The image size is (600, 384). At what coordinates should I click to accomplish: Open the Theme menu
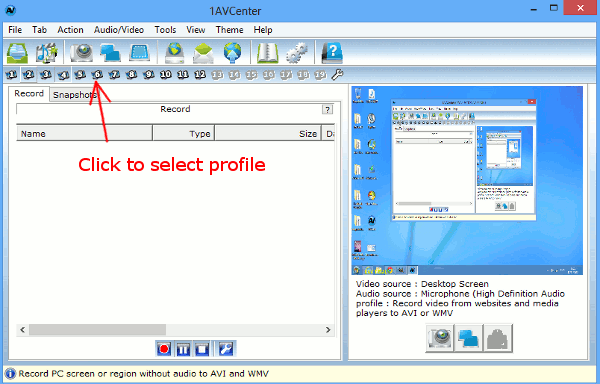[x=229, y=30]
